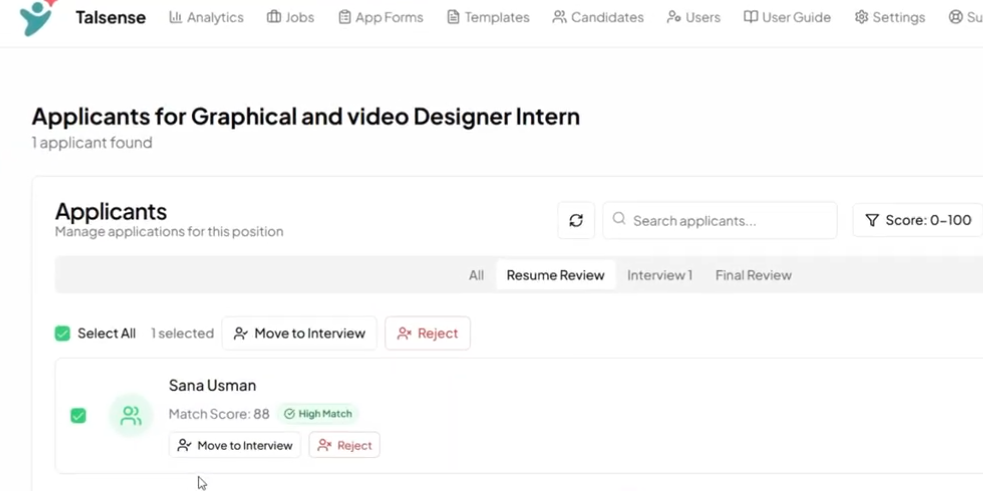The height and width of the screenshot is (491, 983).
Task: Click the Sana Usman applicant avatar icon
Action: (131, 416)
